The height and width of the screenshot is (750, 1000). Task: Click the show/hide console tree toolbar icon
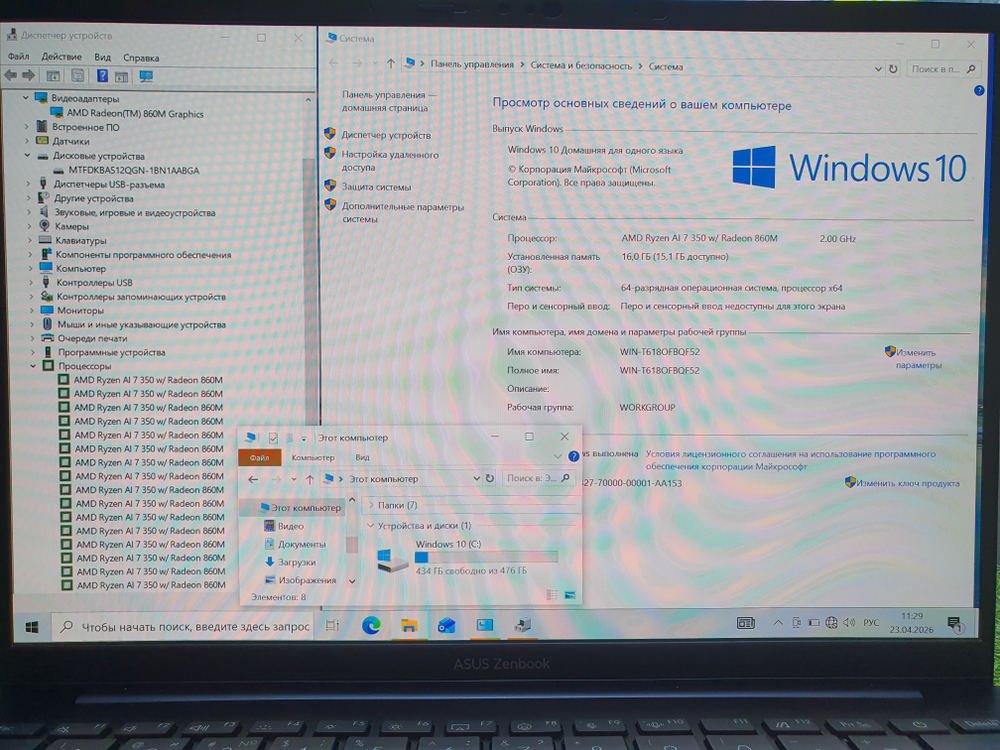(x=53, y=77)
